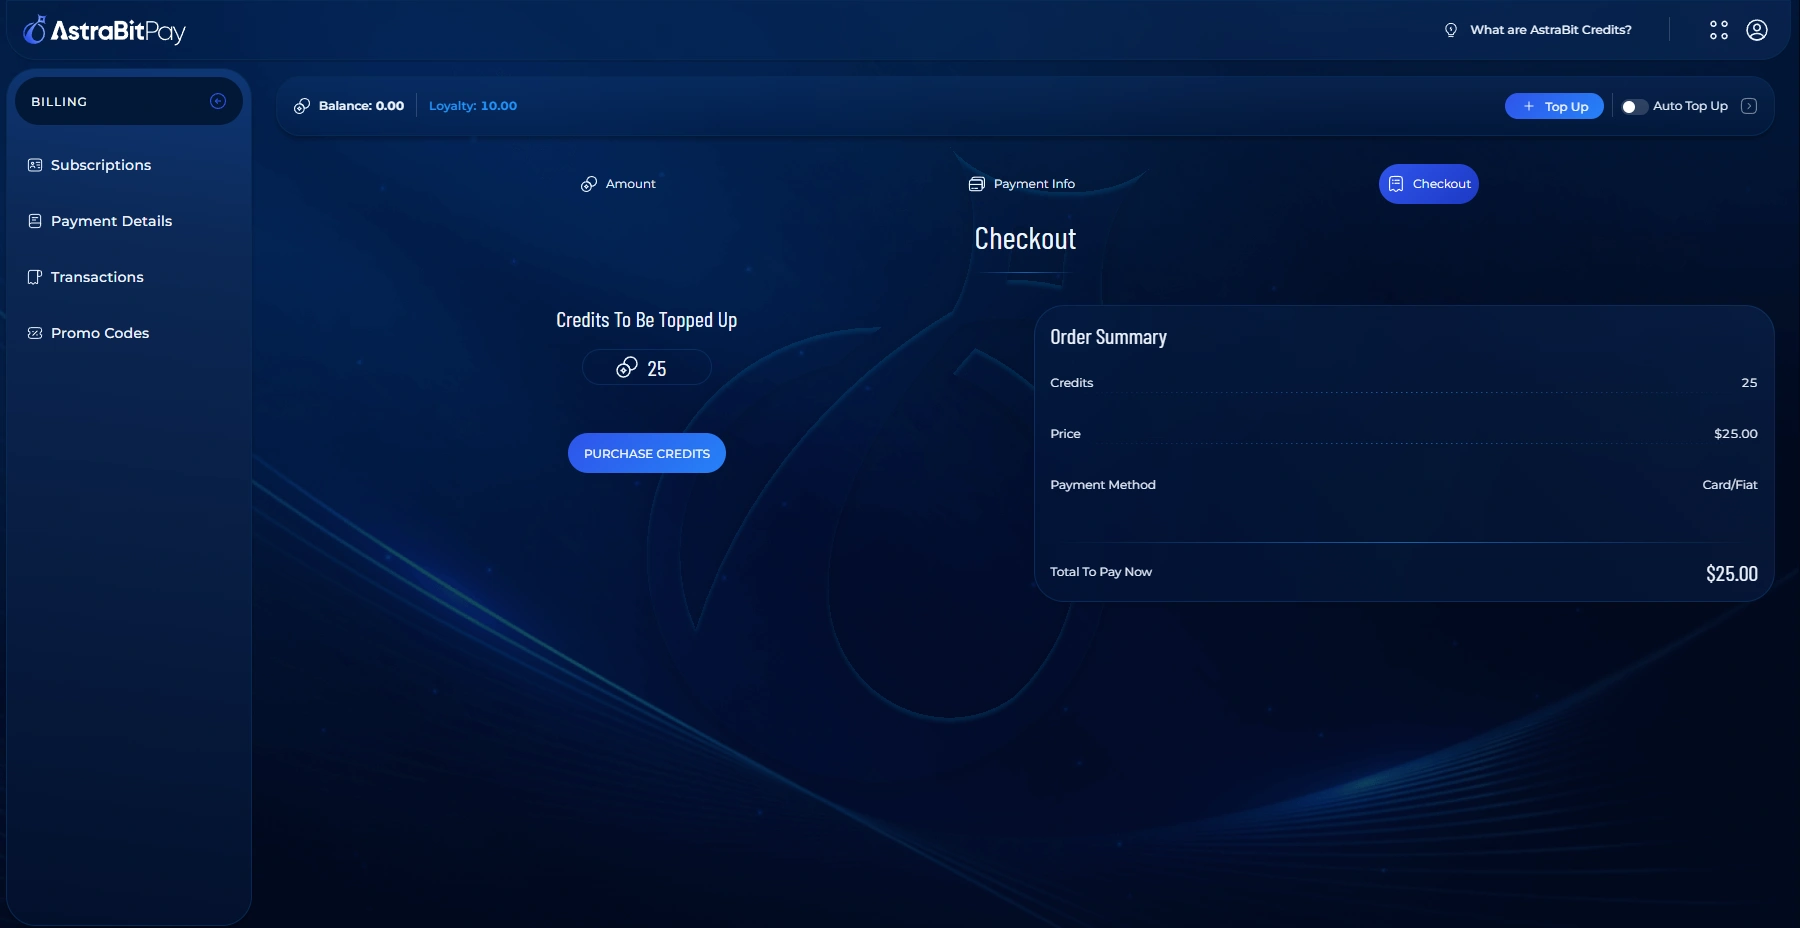
Task: Open the apps grid menu icon
Action: click(1718, 30)
